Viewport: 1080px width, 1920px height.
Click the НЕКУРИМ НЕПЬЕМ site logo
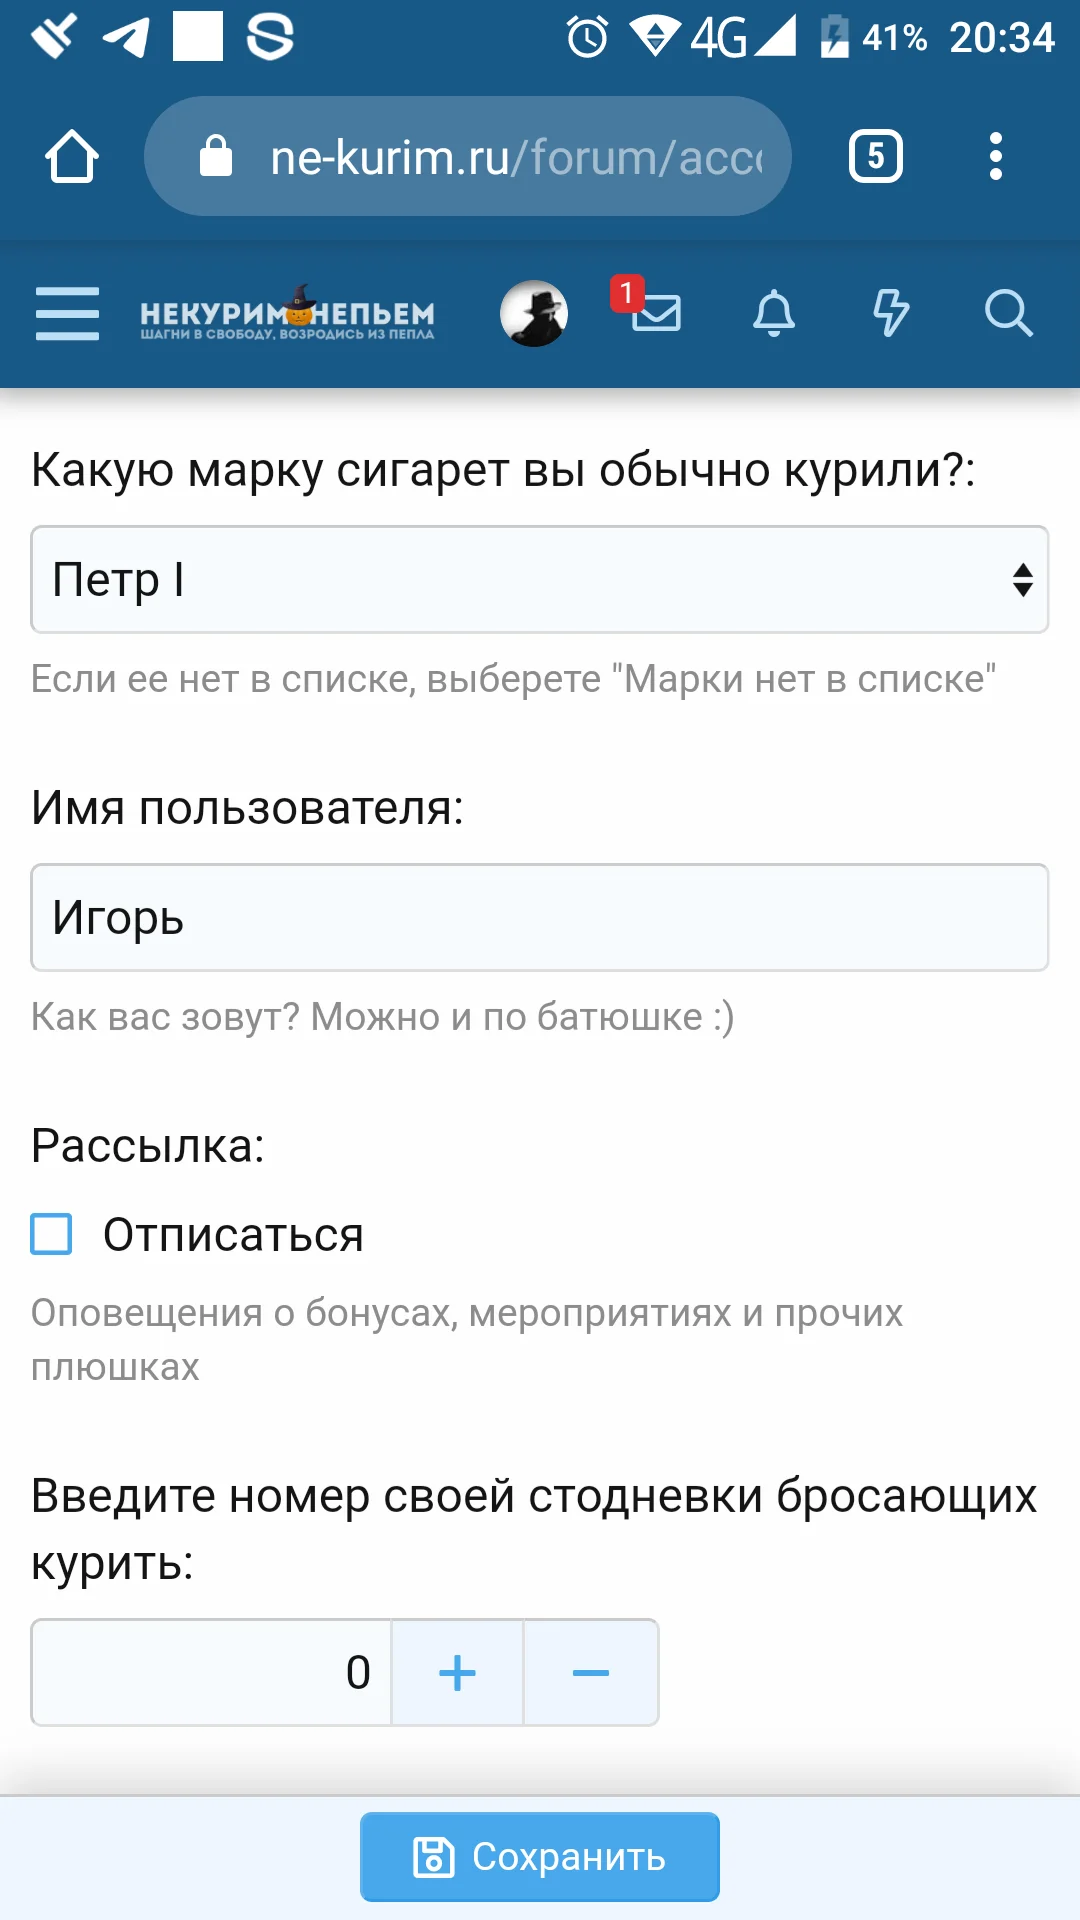click(288, 314)
